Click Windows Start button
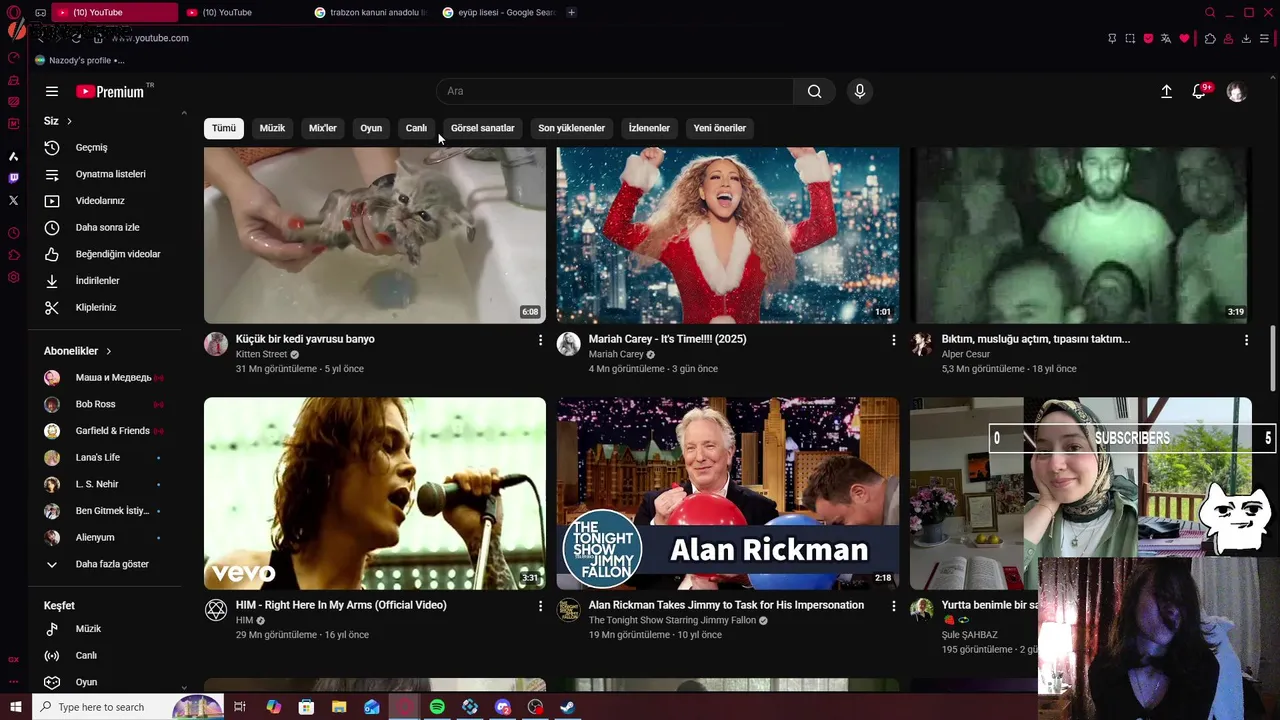The width and height of the screenshot is (1280, 720). [15, 707]
